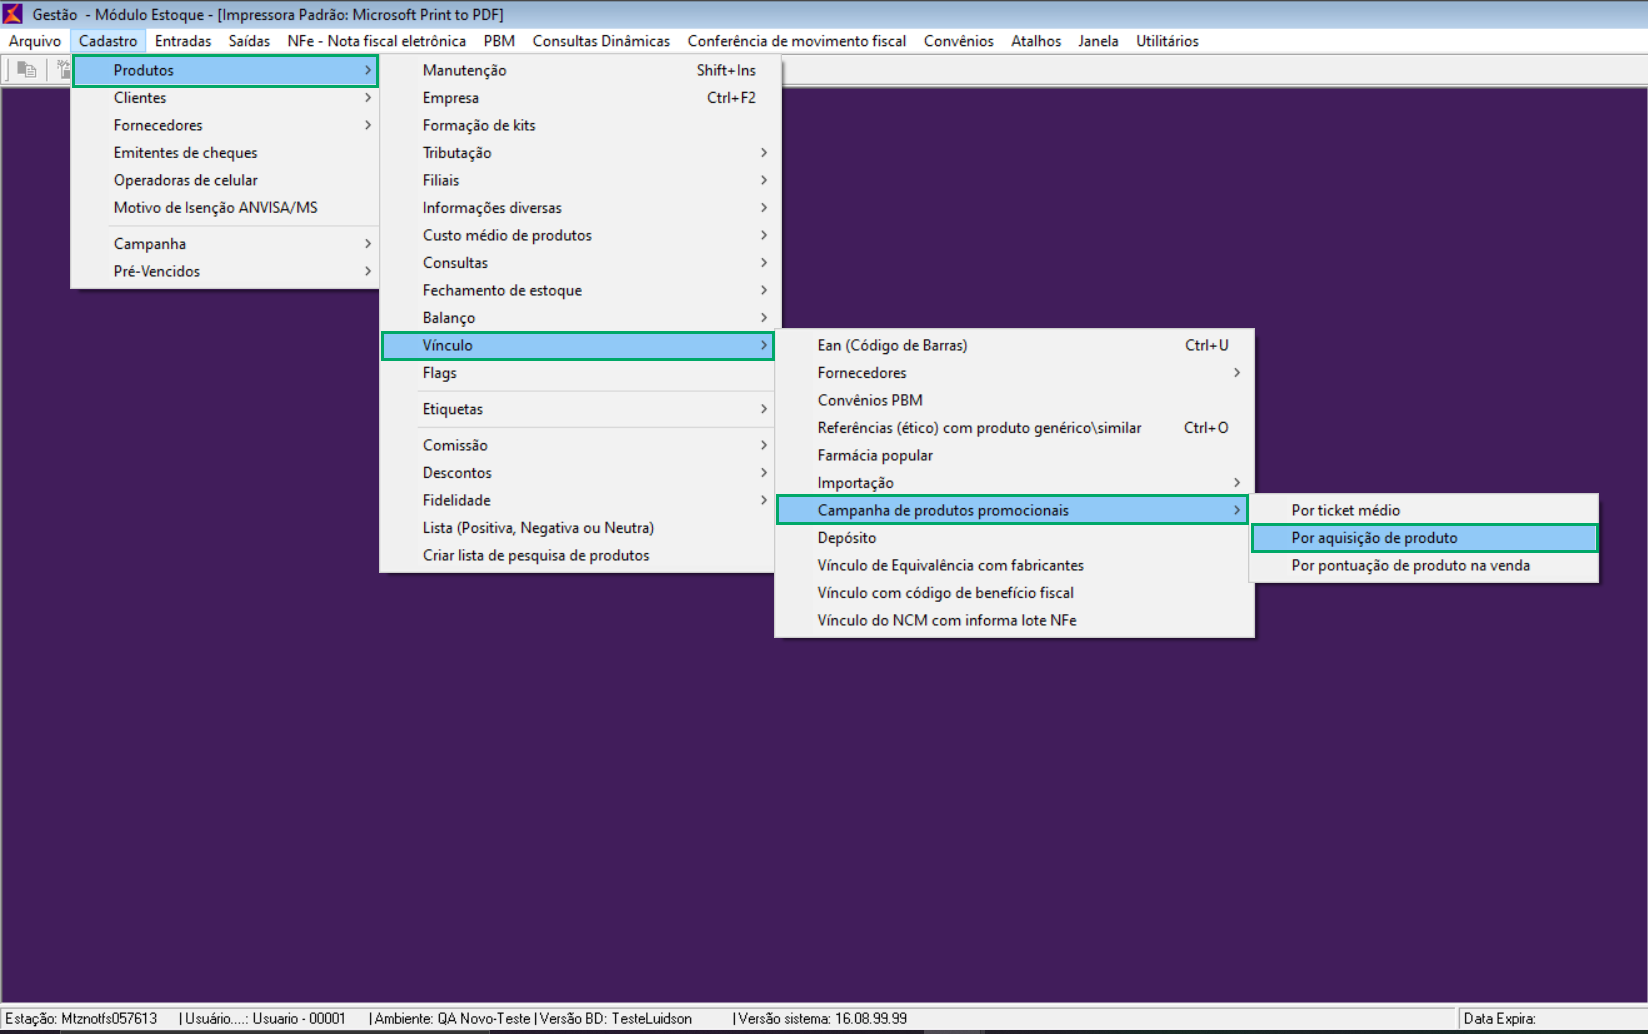Select Depósito in the Vínculo submenu
1648x1034 pixels.
pyautogui.click(x=1013, y=538)
